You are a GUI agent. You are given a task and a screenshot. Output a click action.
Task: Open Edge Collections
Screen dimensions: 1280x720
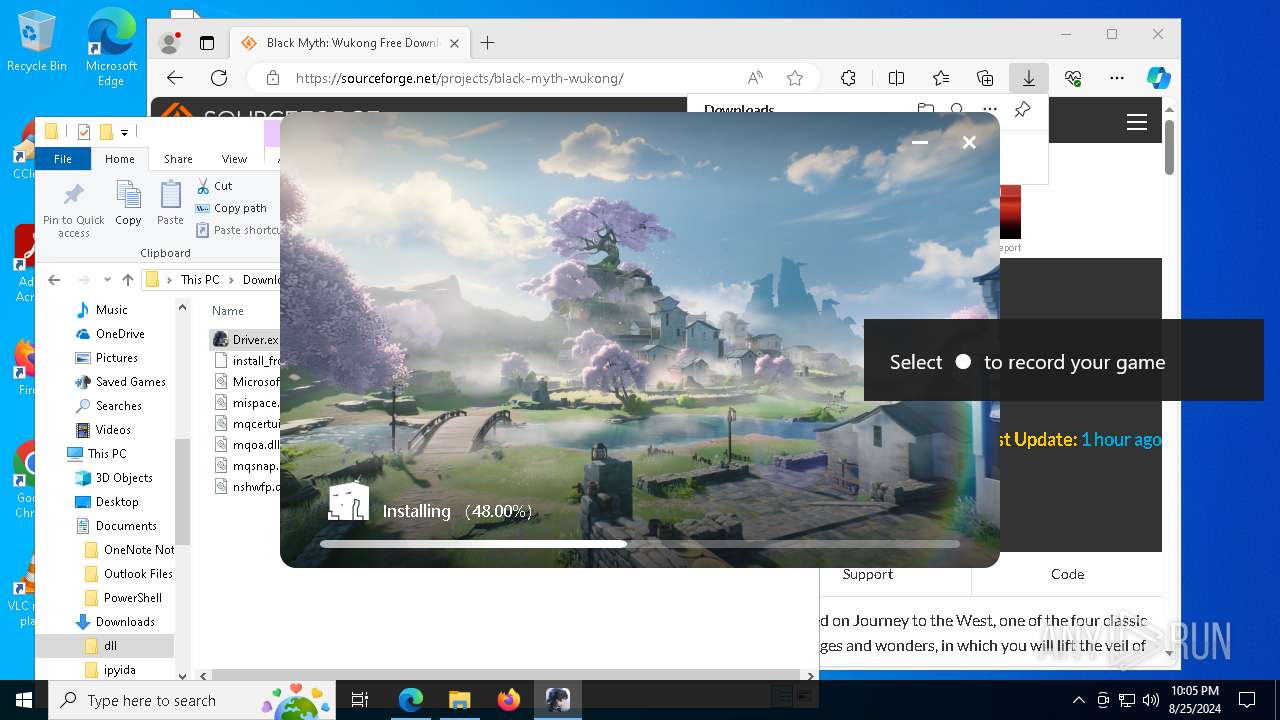tap(985, 78)
